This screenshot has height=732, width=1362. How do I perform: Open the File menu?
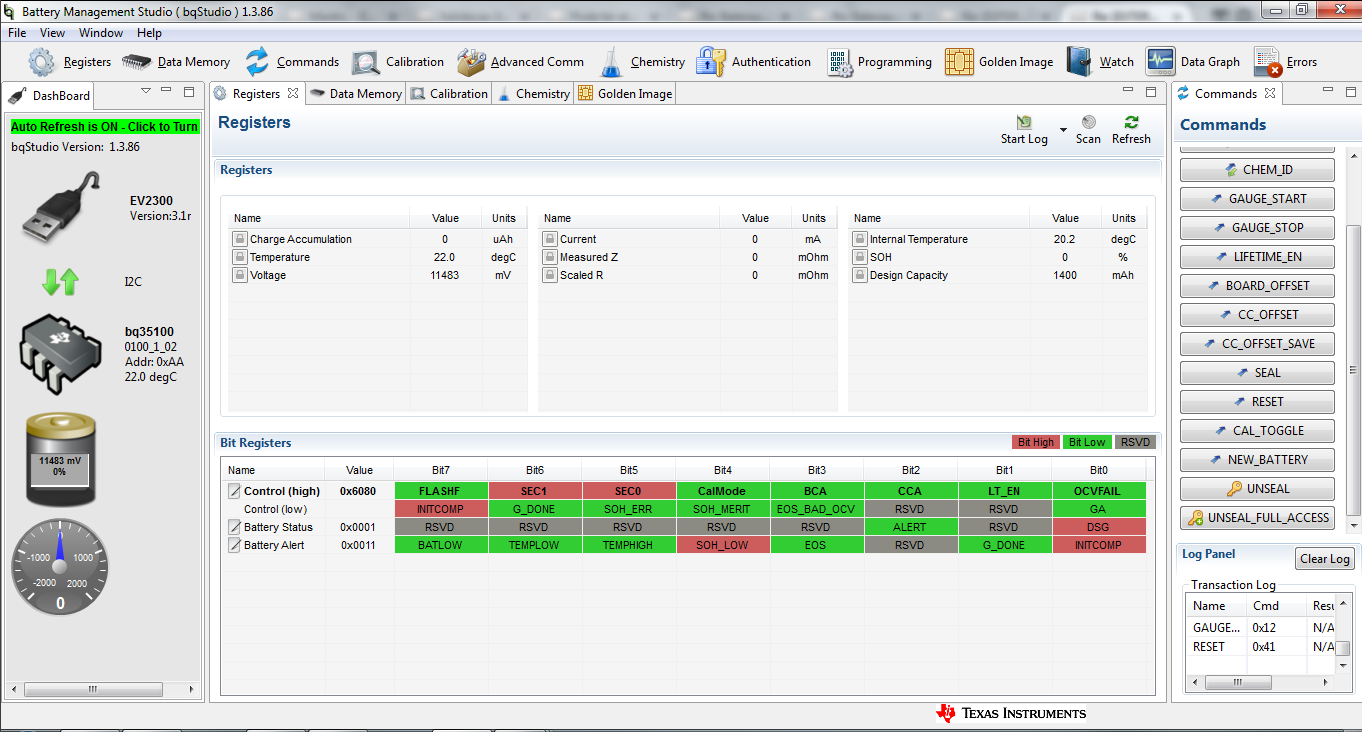[17, 33]
